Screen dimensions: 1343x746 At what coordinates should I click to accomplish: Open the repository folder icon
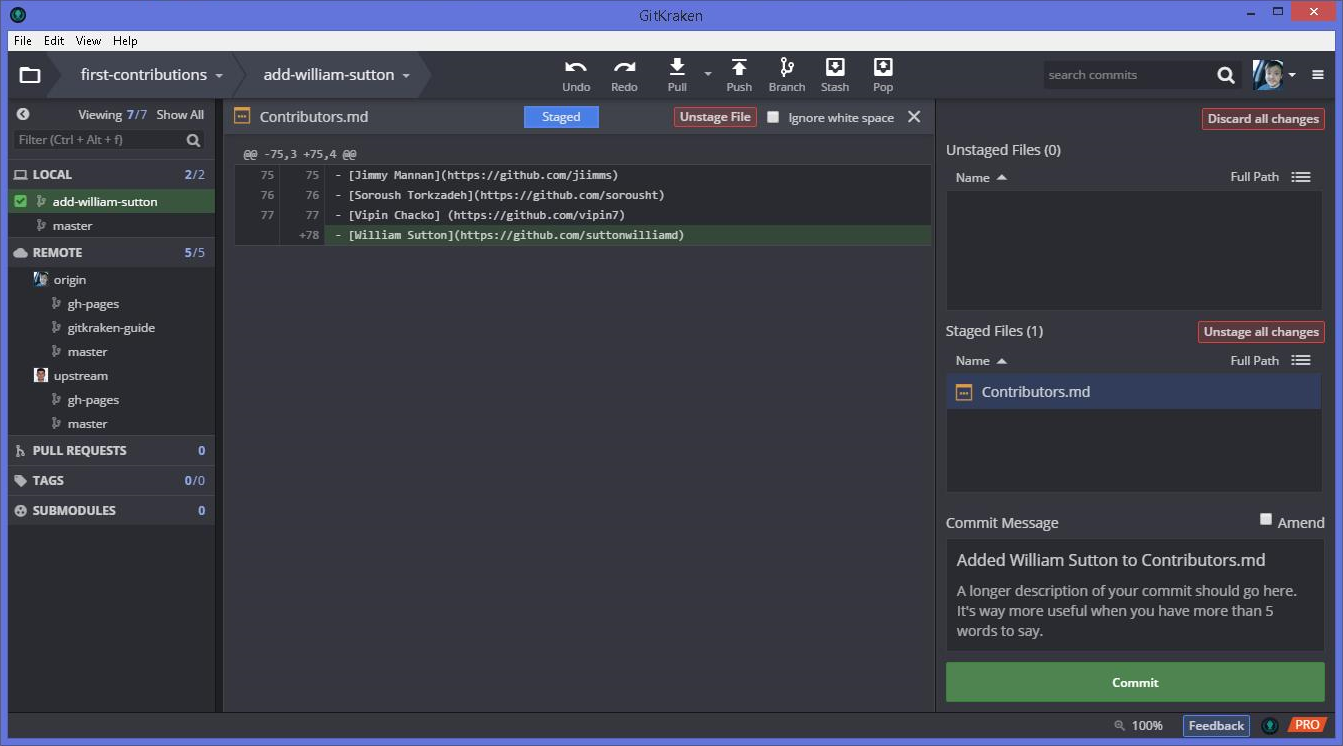[30, 75]
